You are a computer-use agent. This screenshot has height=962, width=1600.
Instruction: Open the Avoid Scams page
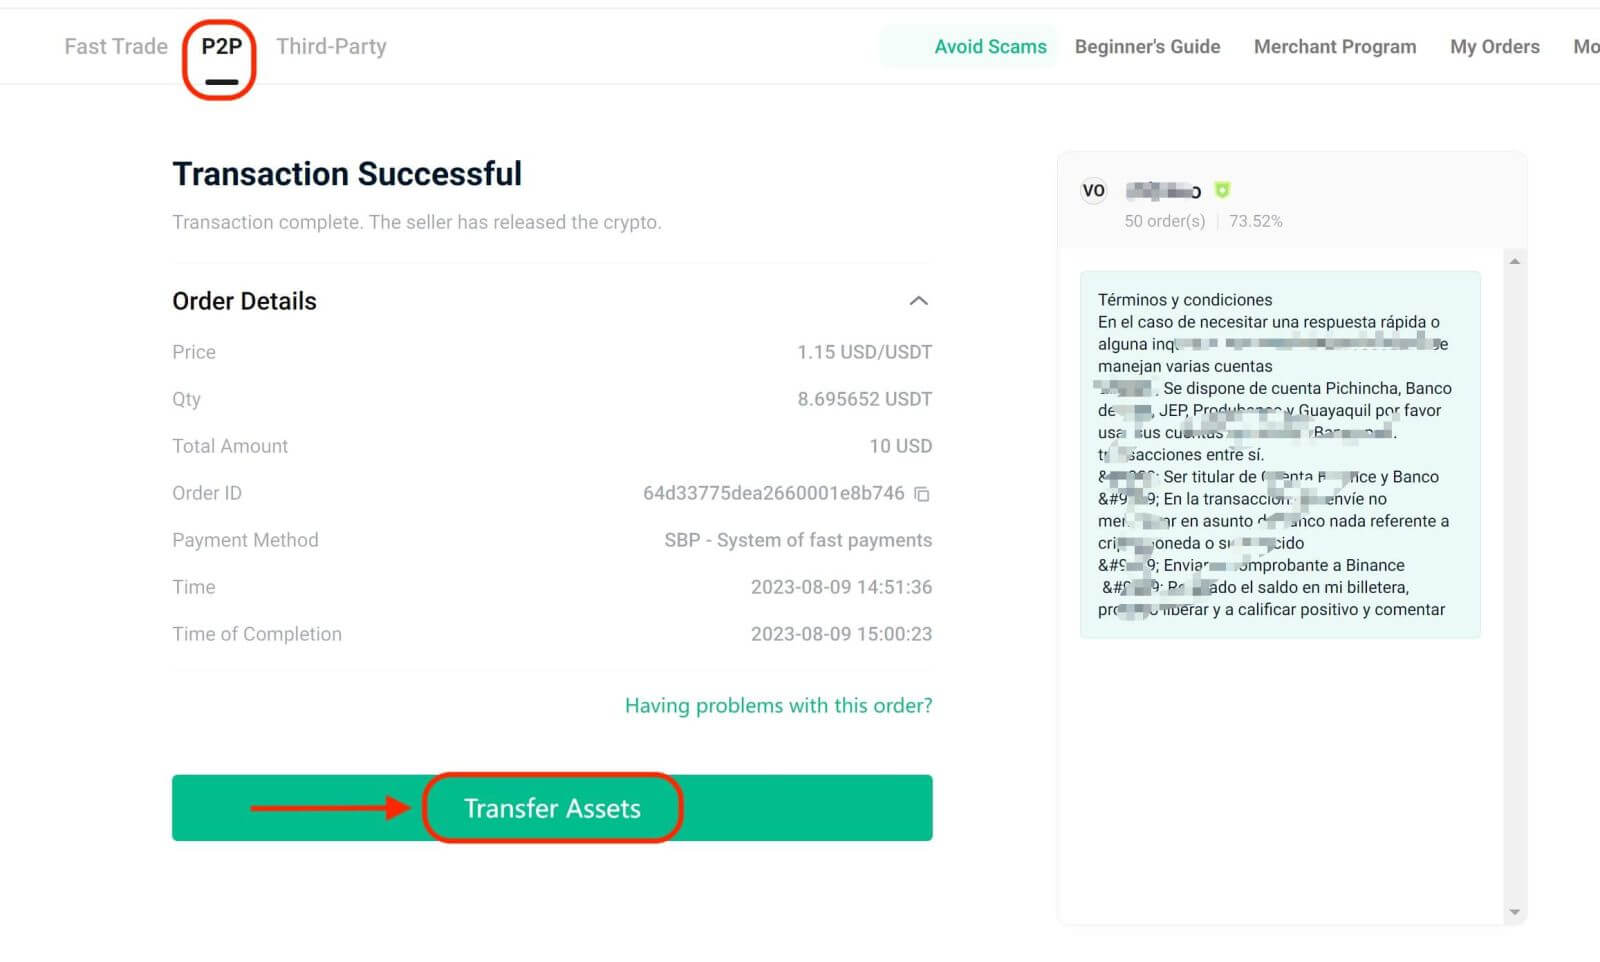(991, 46)
